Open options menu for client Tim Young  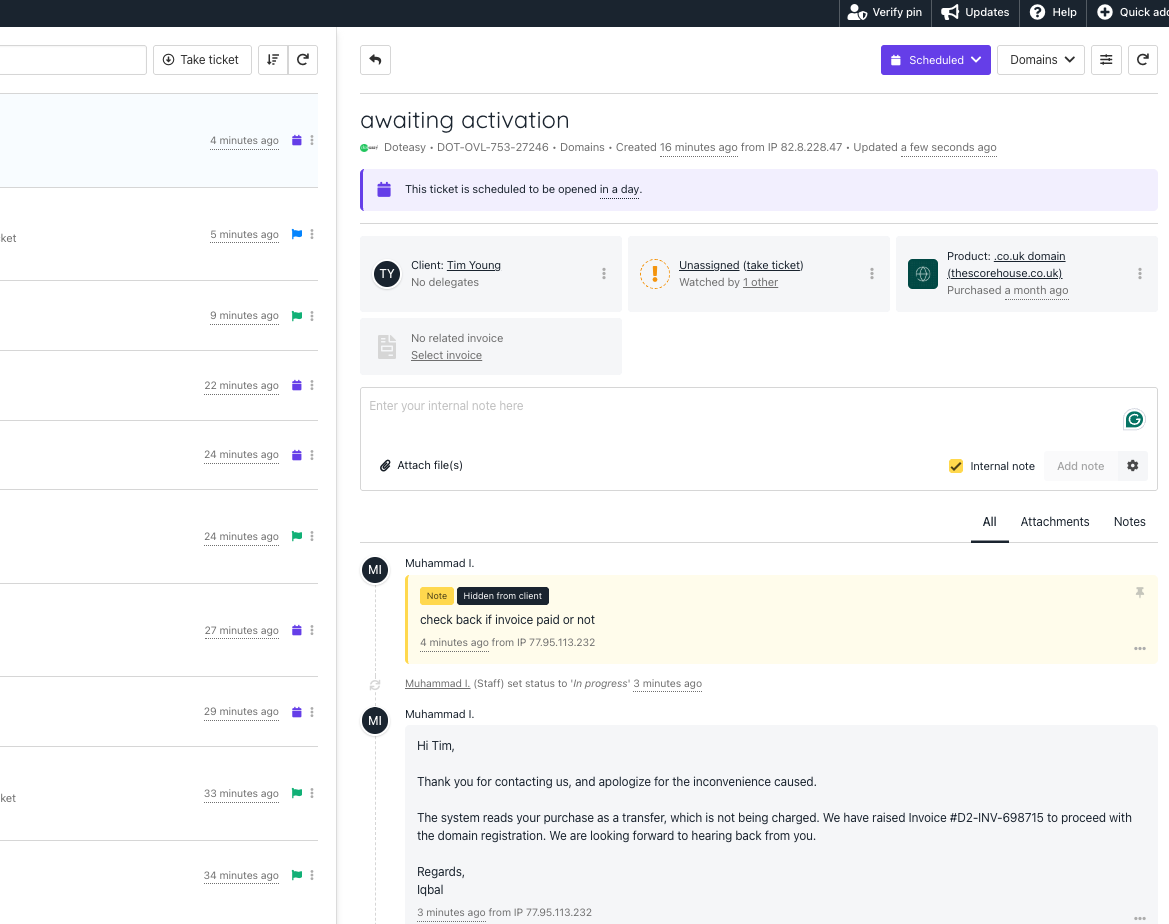[x=604, y=274]
